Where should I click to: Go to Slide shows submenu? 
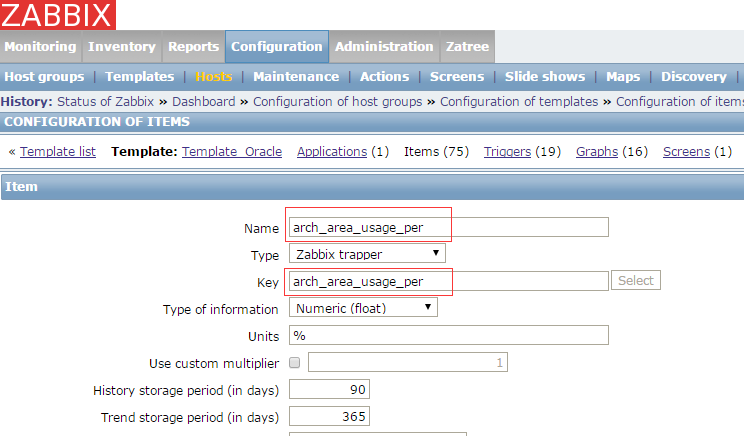point(545,76)
